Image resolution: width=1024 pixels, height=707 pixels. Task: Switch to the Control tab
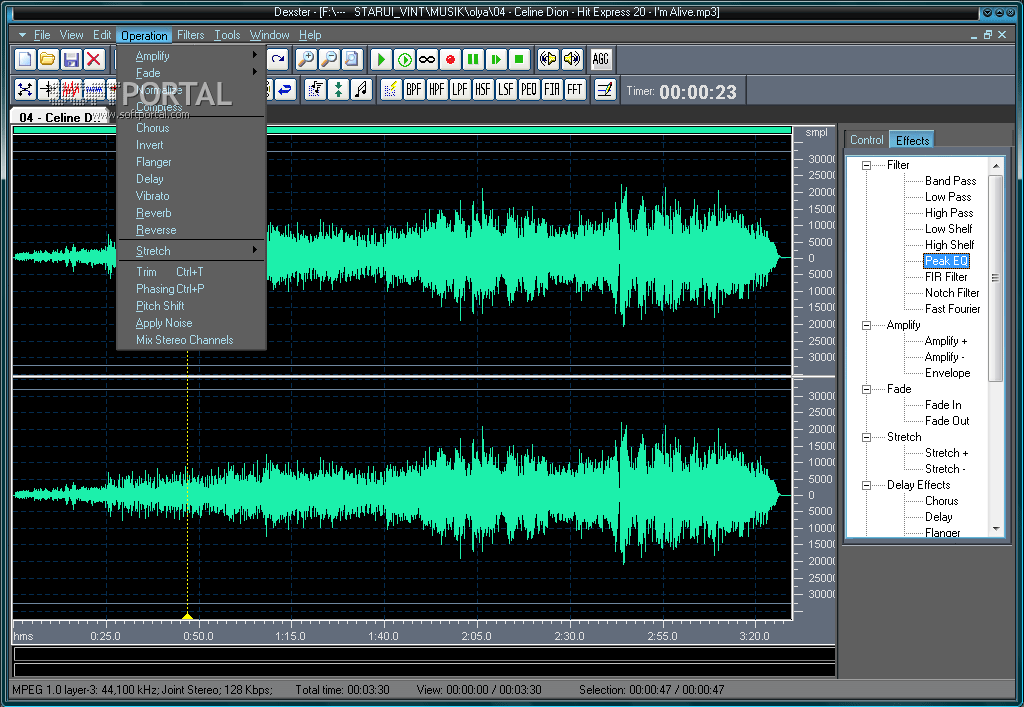[866, 140]
